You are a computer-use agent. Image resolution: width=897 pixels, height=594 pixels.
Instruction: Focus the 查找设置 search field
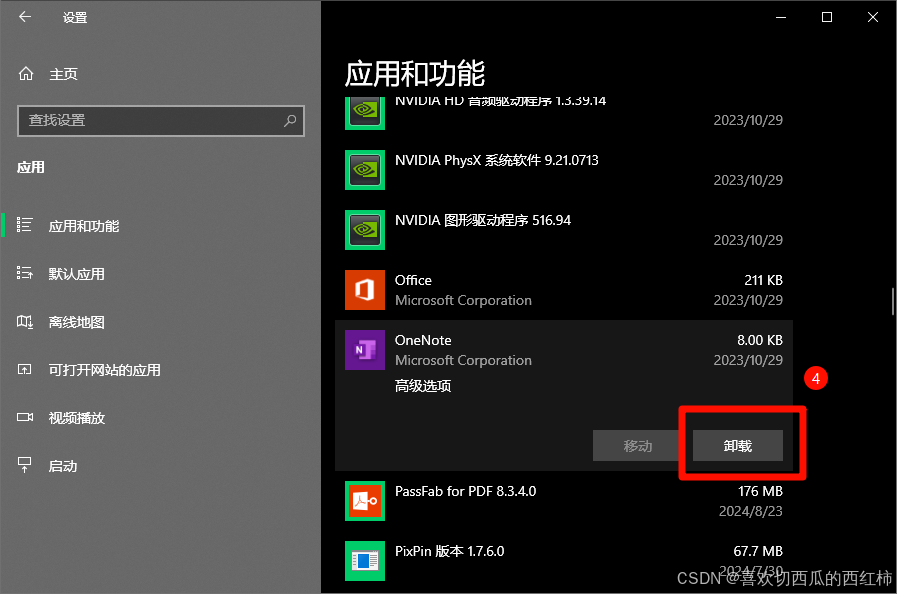[x=161, y=121]
